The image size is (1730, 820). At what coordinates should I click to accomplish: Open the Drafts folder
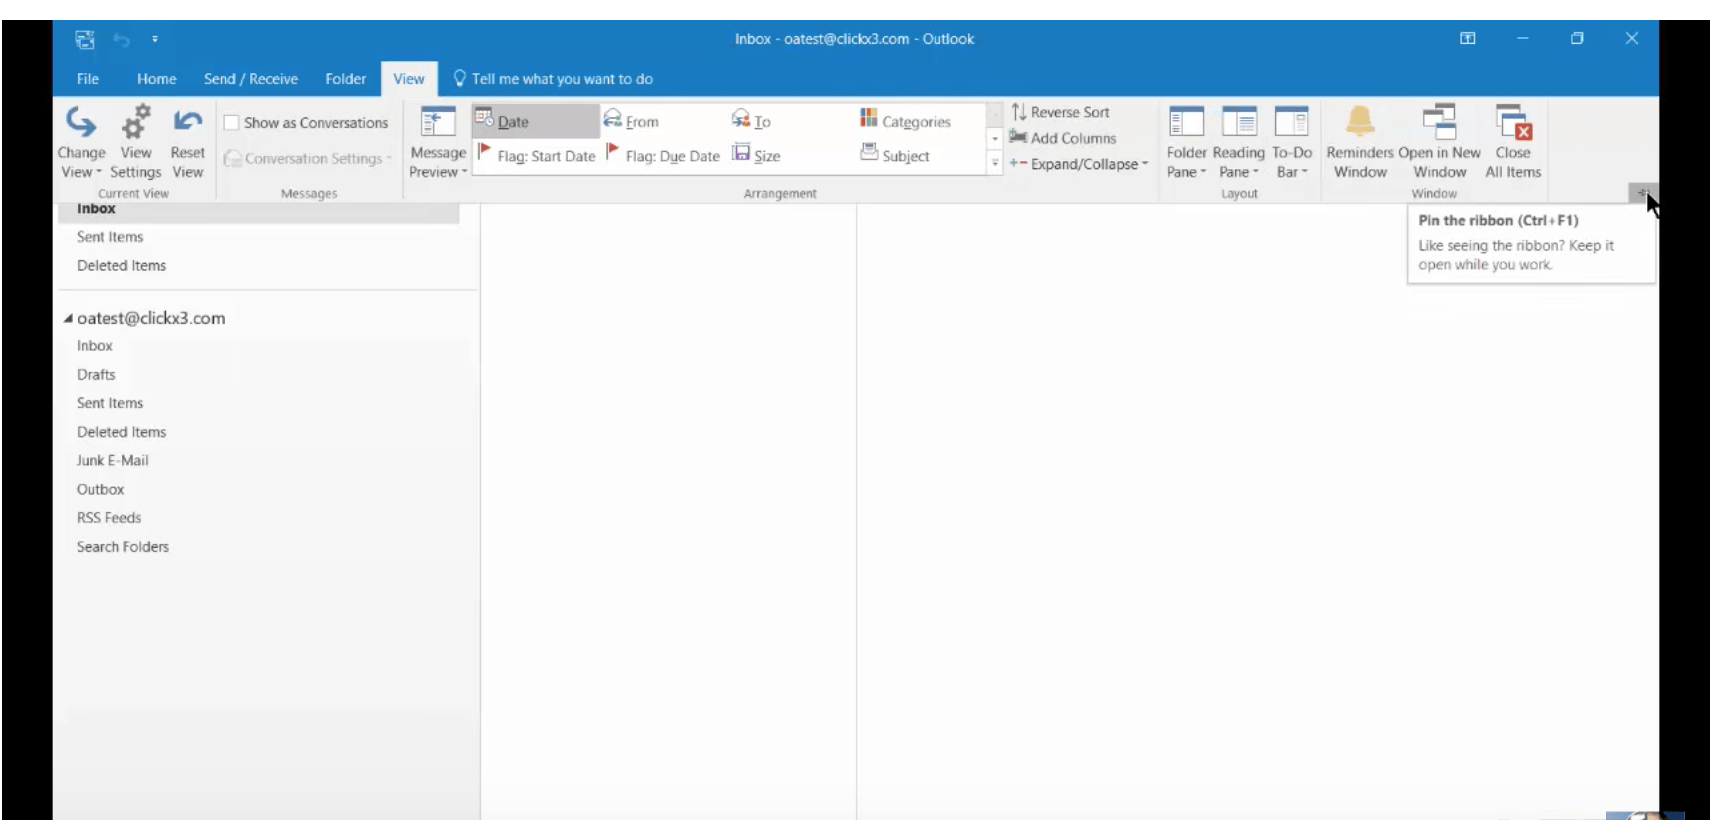pyautogui.click(x=96, y=375)
